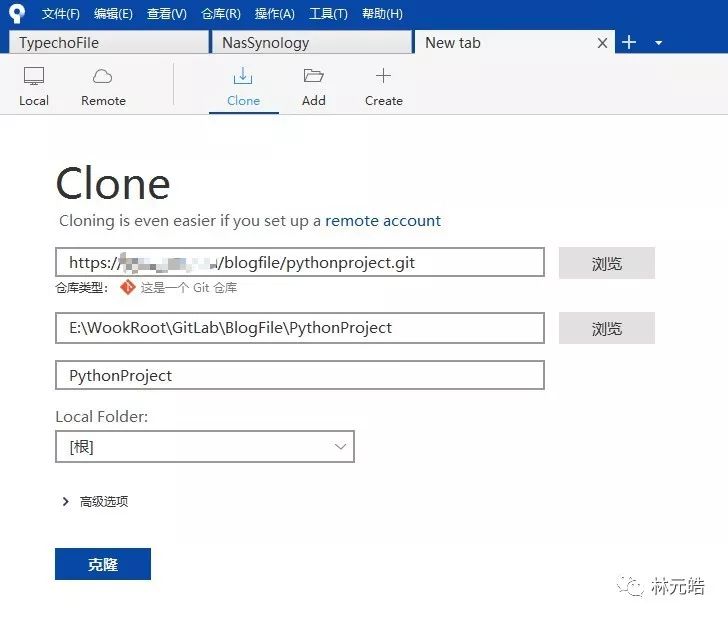This screenshot has height=618, width=728.
Task: Click the SourceTree logo icon
Action: click(17, 13)
